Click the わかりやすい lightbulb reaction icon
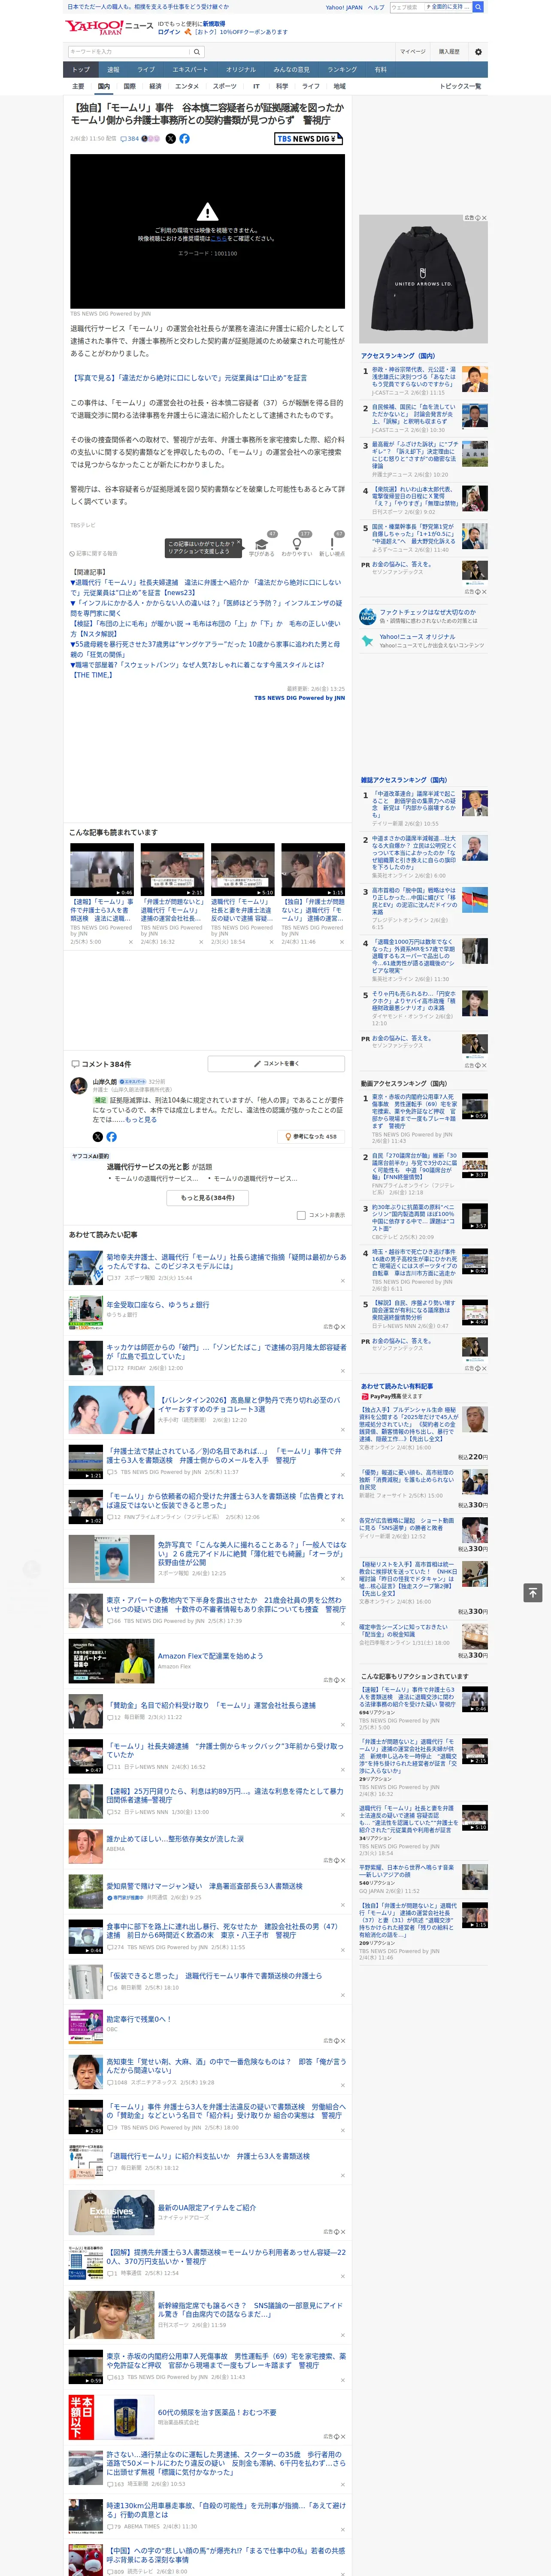The image size is (551, 2576). tap(296, 545)
